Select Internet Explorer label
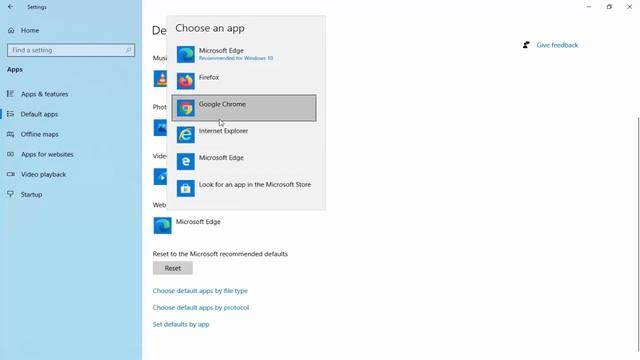The image size is (640, 360). (224, 131)
